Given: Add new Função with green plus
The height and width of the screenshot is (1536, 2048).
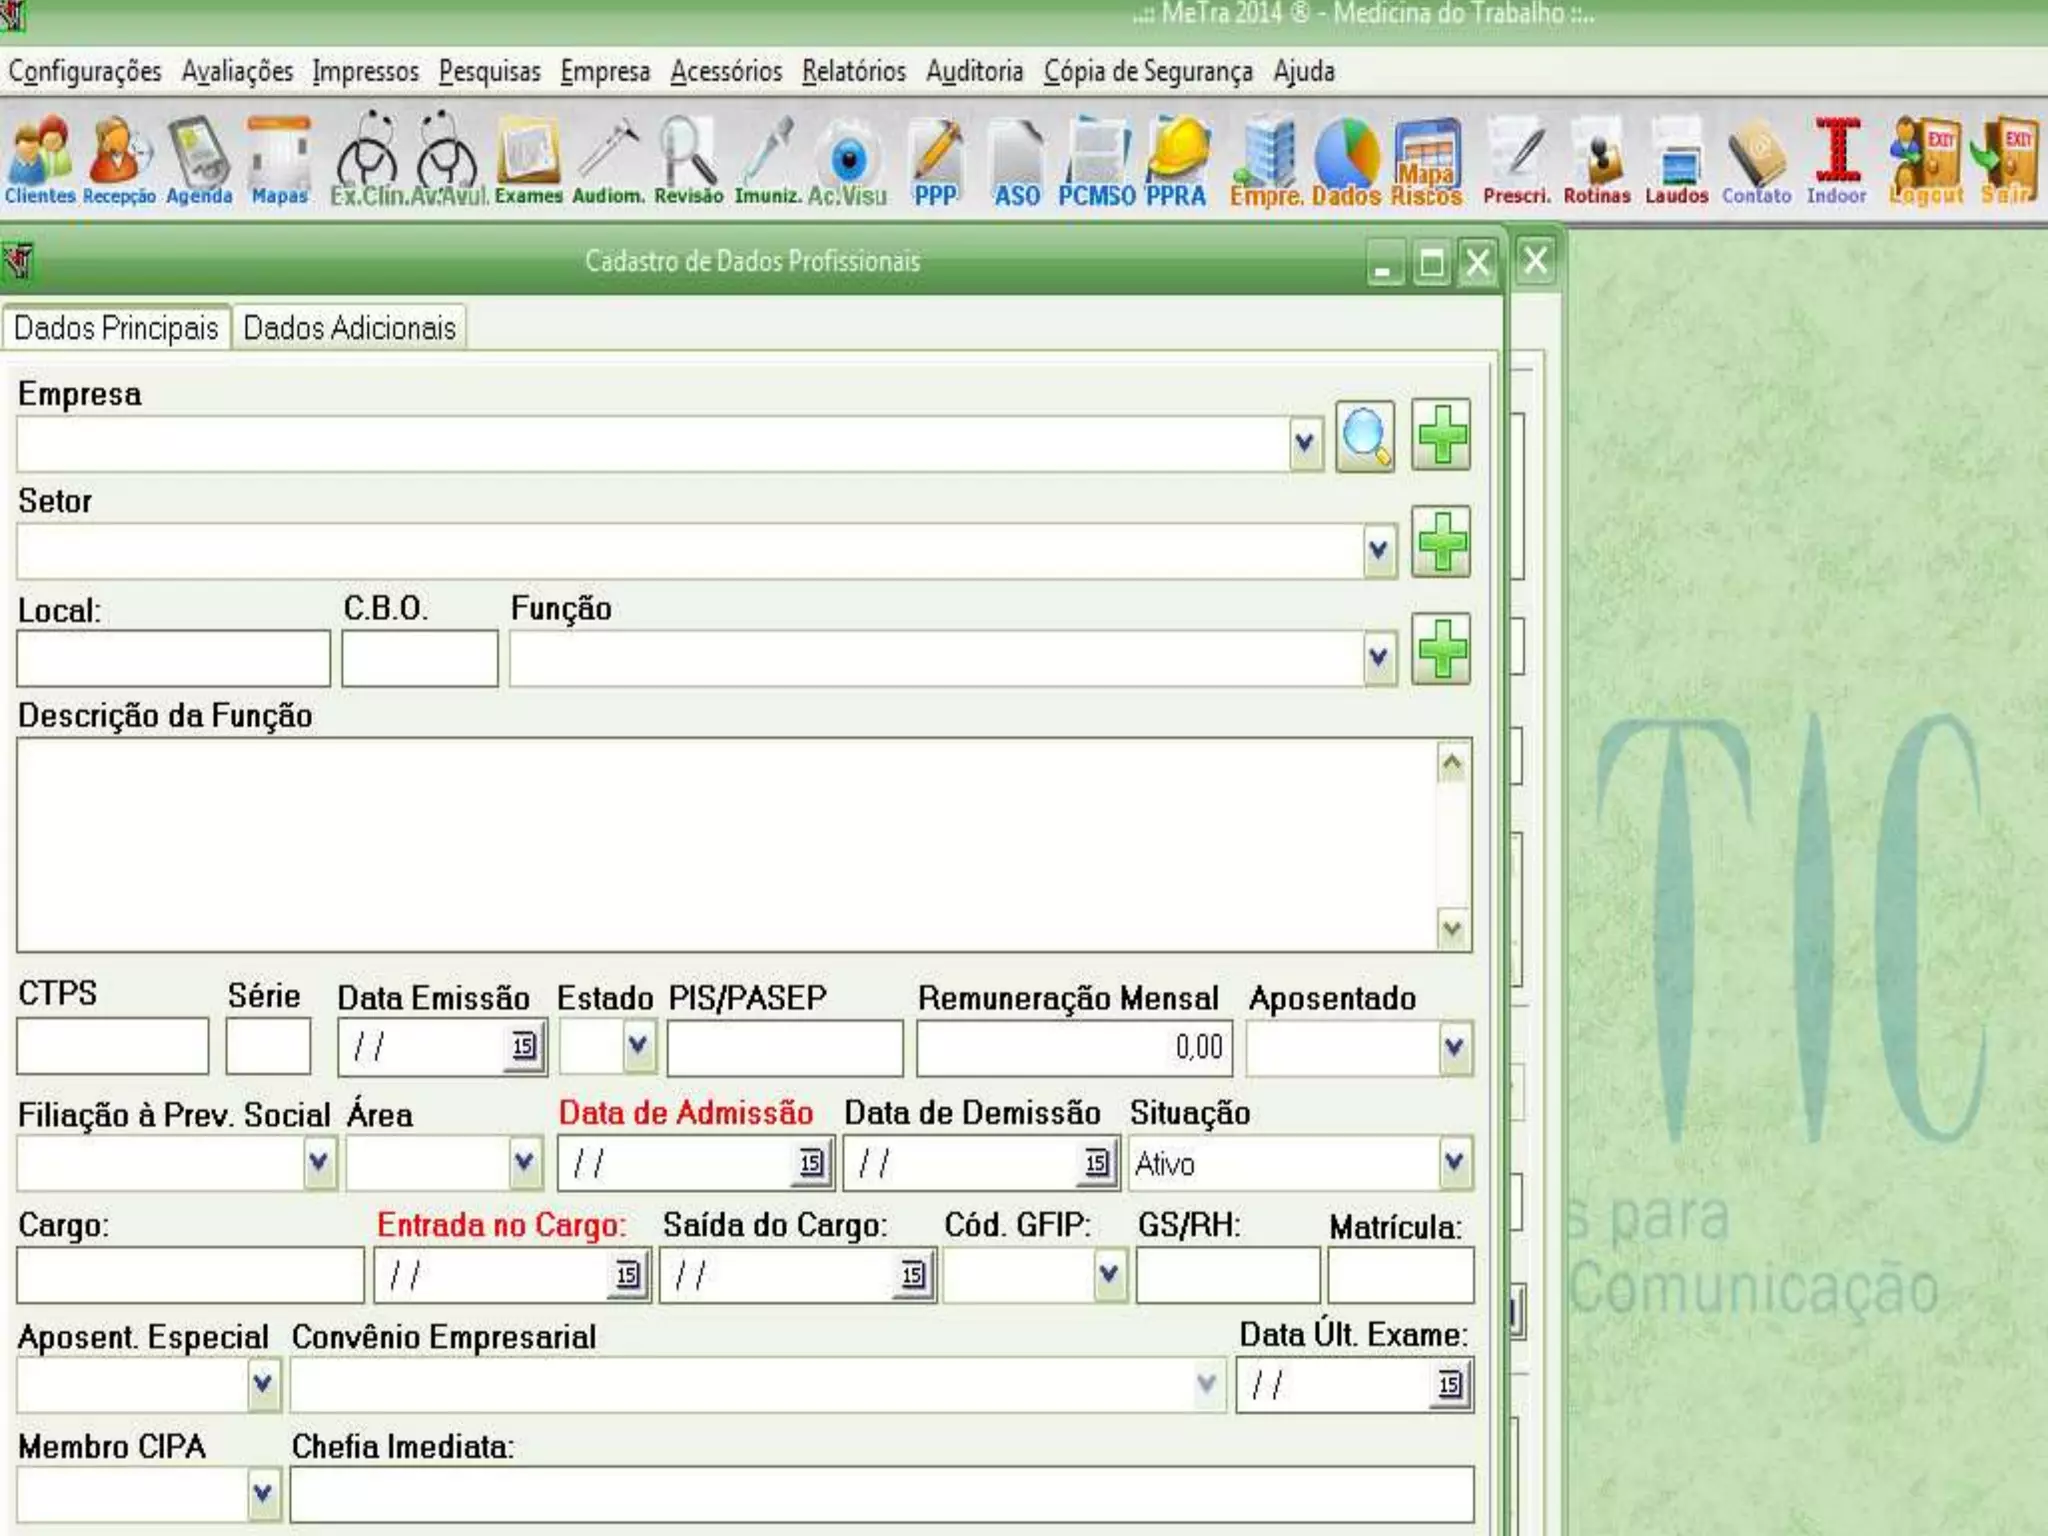Looking at the screenshot, I should 1441,650.
